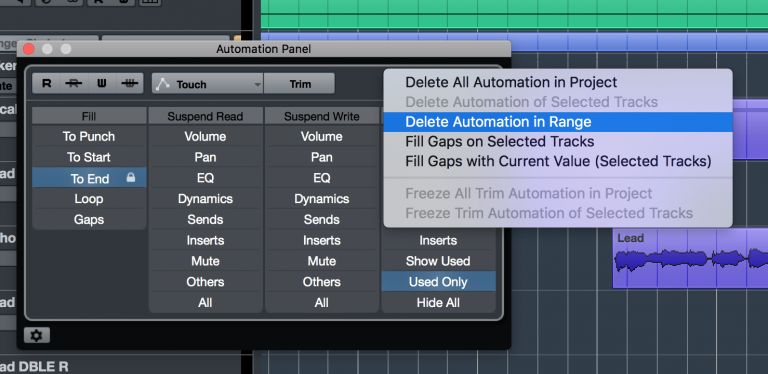
Task: Suspend Read for Volume
Action: click(x=205, y=137)
